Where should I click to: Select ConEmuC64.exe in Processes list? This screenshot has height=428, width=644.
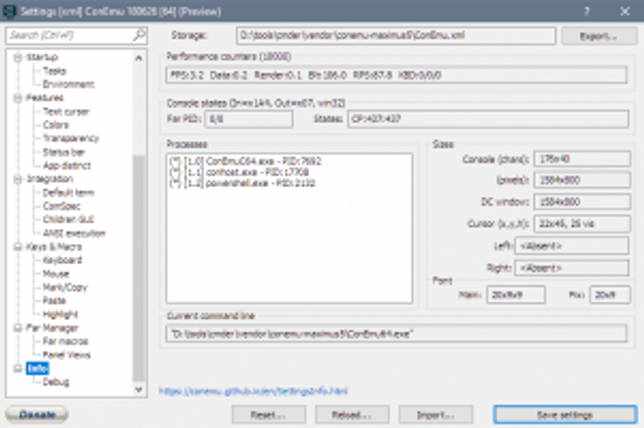pos(245,161)
